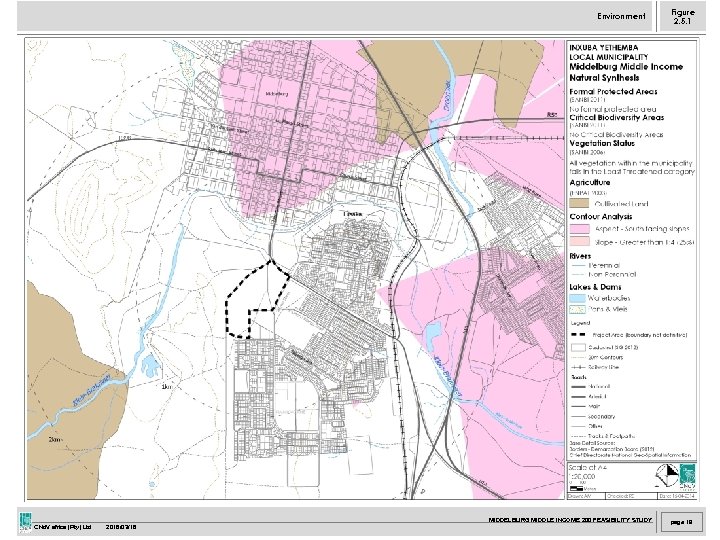
Task: Click the 'Scale at A4' text
Action: click(587, 467)
